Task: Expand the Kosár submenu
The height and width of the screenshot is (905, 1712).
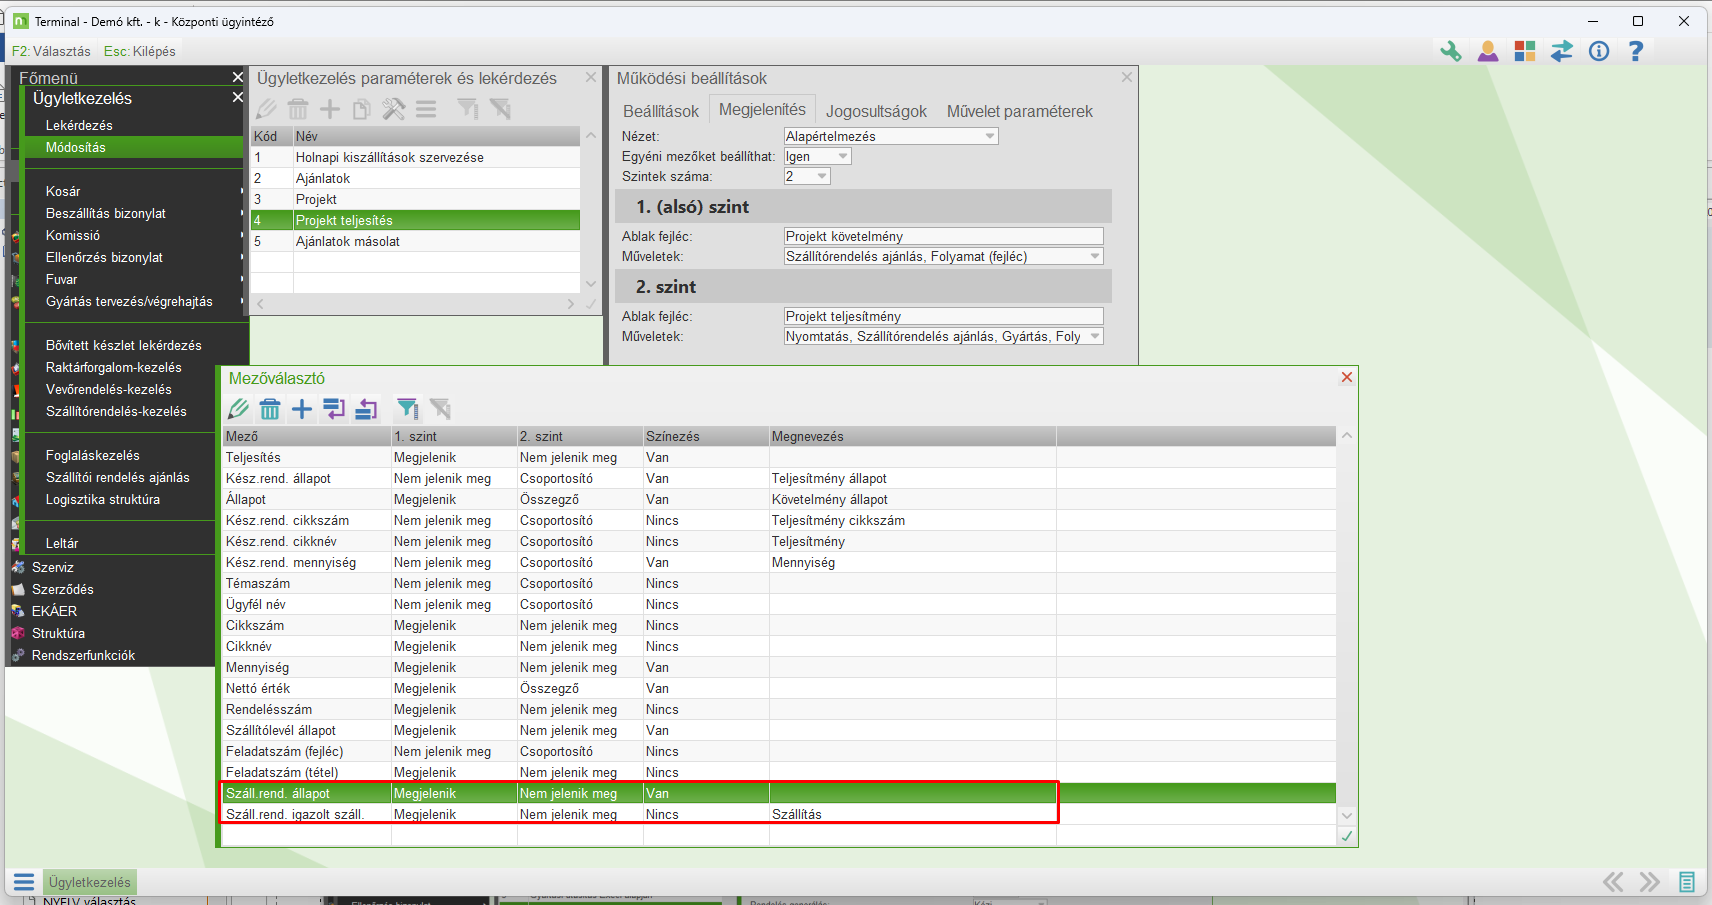Action: [242, 191]
